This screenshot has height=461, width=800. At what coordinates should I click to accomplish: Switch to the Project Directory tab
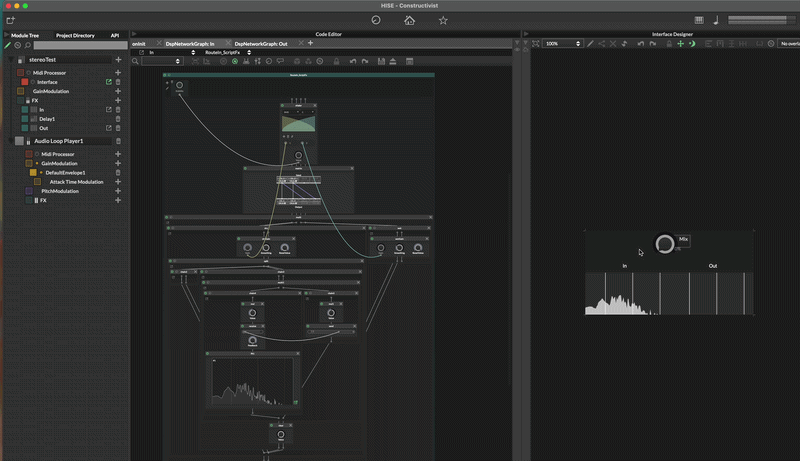pos(75,35)
